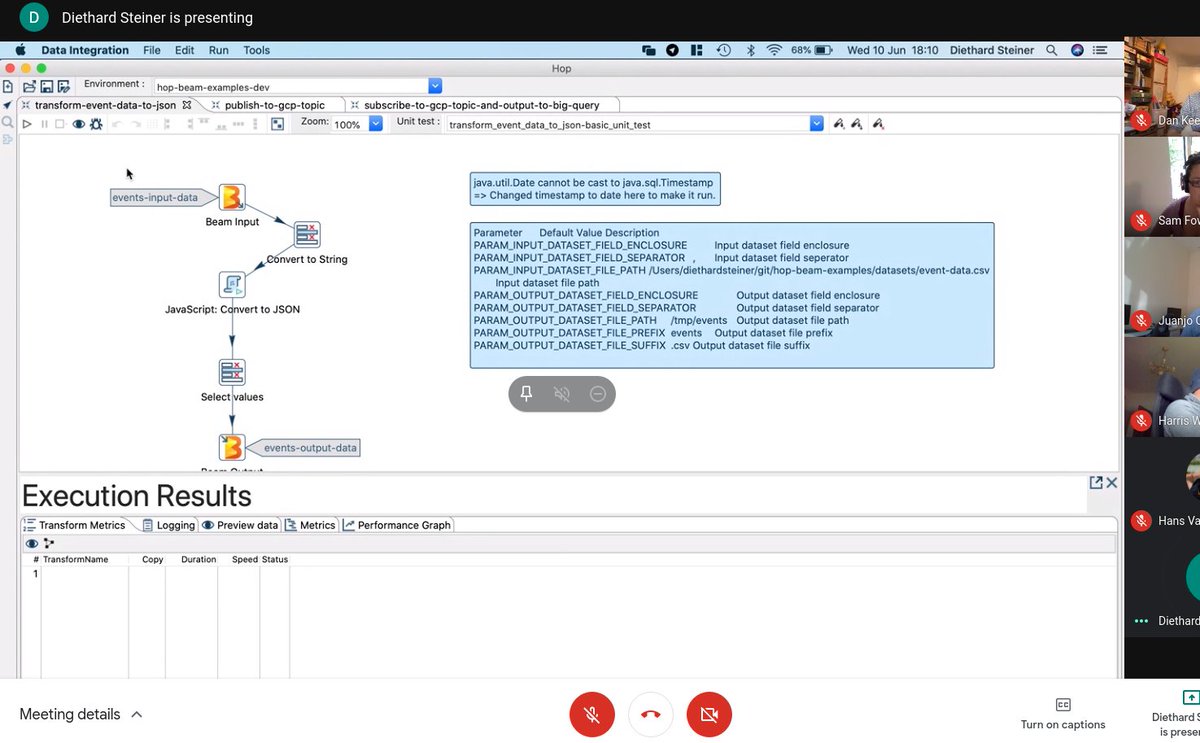Close the Execution Results panel
The height and width of the screenshot is (743, 1200).
(x=1112, y=483)
